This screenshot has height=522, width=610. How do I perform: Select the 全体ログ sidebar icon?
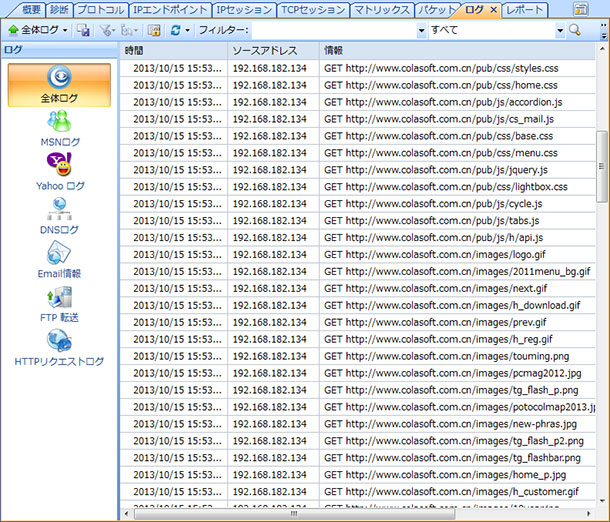[x=58, y=85]
